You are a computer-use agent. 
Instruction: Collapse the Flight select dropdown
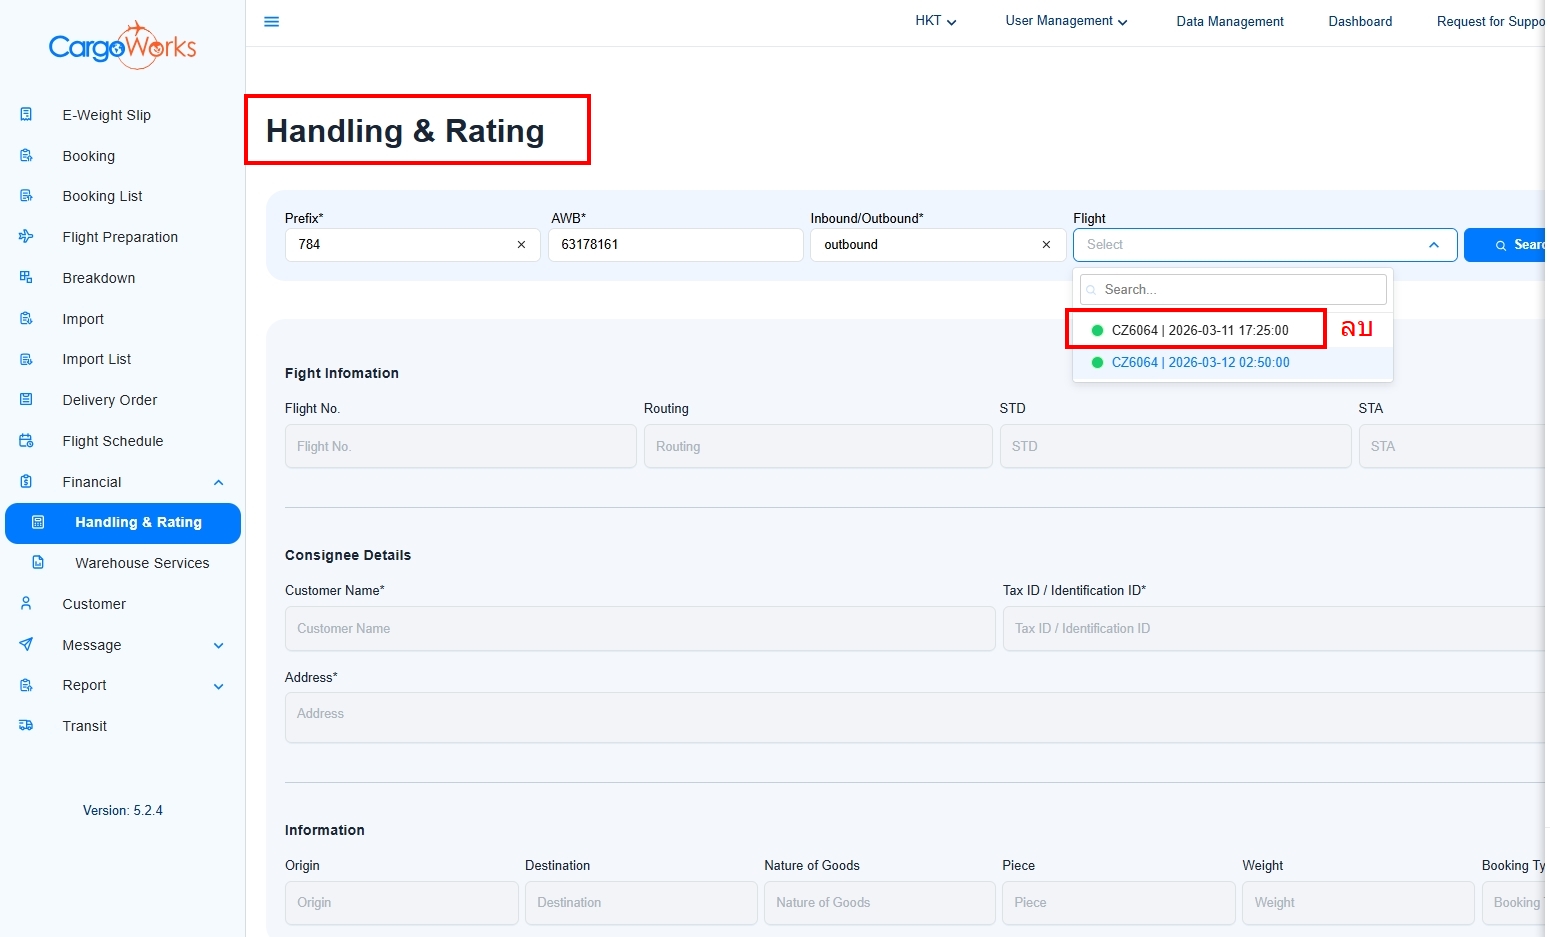(x=1433, y=245)
